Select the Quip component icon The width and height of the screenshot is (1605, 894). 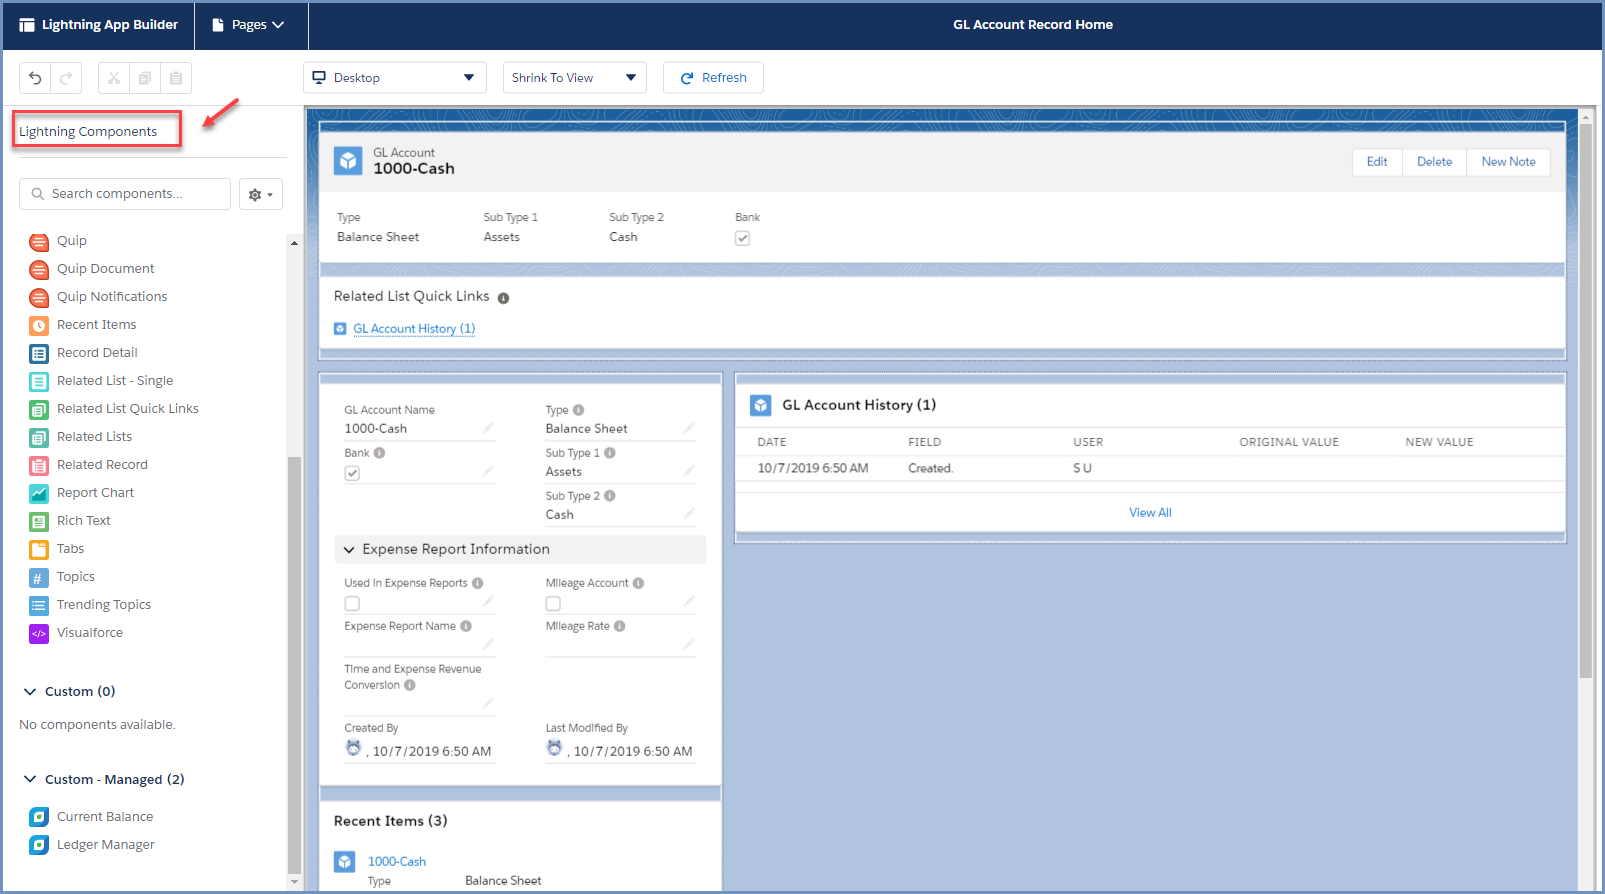pyautogui.click(x=39, y=241)
